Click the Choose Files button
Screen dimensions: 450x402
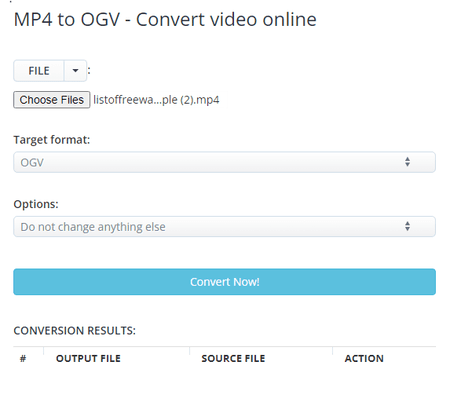52,100
